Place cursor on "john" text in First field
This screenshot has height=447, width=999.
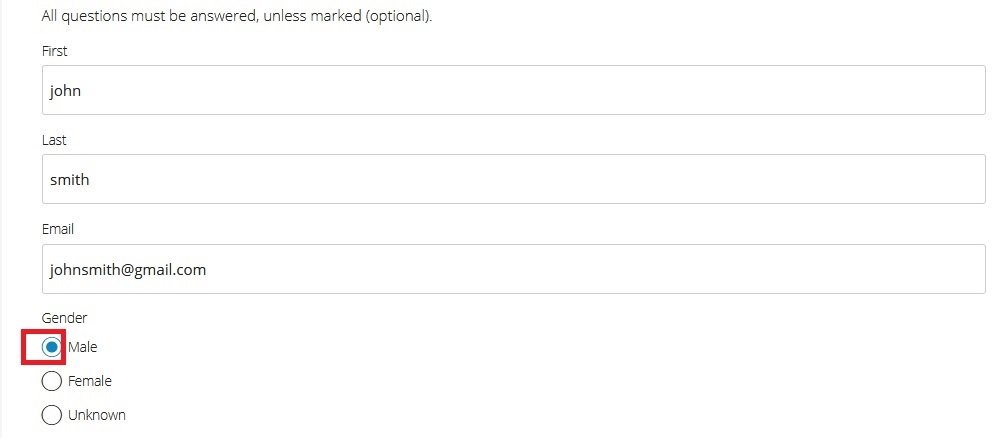tap(65, 91)
